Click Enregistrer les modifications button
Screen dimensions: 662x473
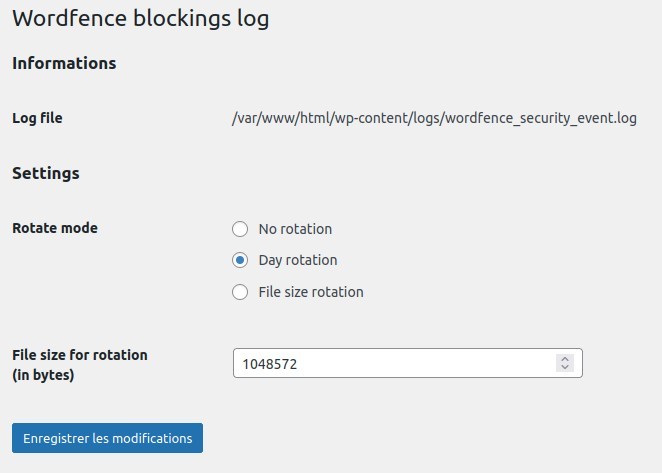click(x=107, y=438)
